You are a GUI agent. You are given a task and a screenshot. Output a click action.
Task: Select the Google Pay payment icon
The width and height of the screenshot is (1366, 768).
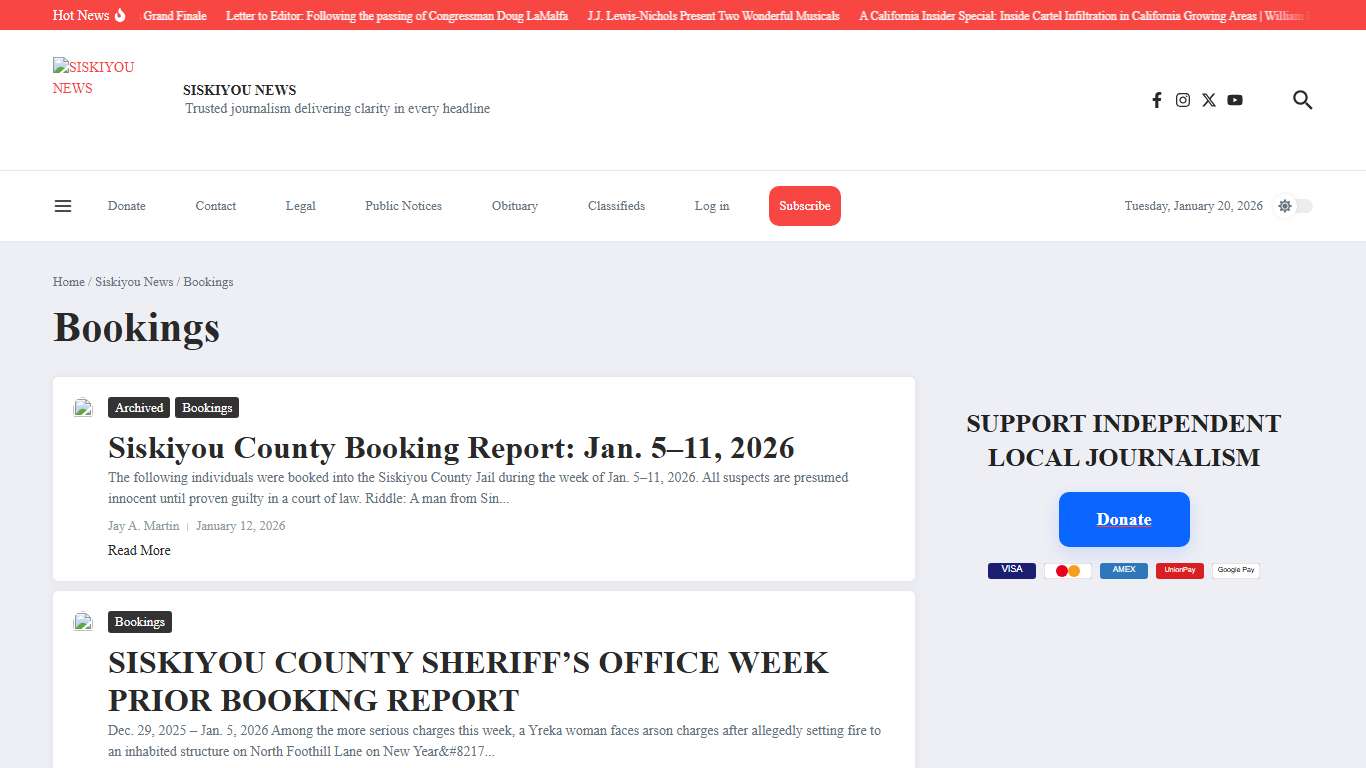point(1236,570)
